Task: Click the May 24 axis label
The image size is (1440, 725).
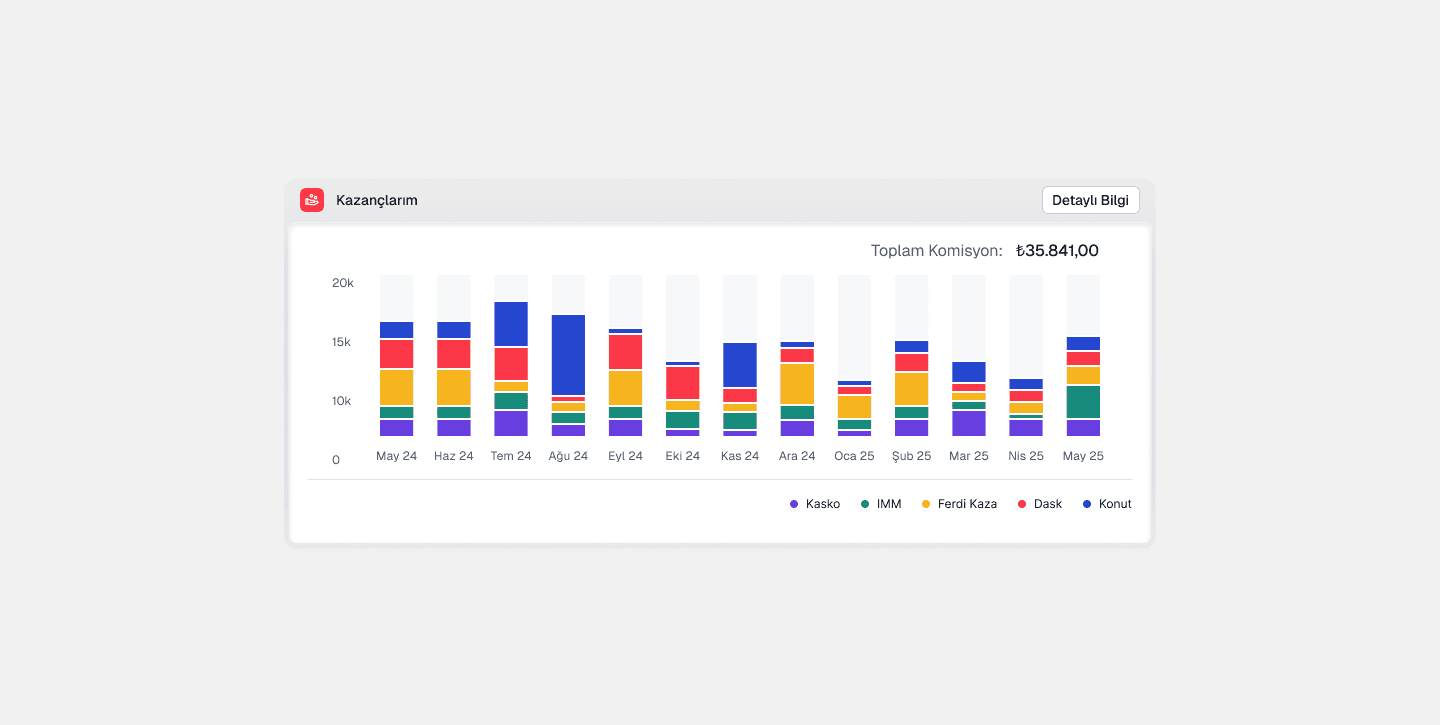Action: (x=396, y=456)
